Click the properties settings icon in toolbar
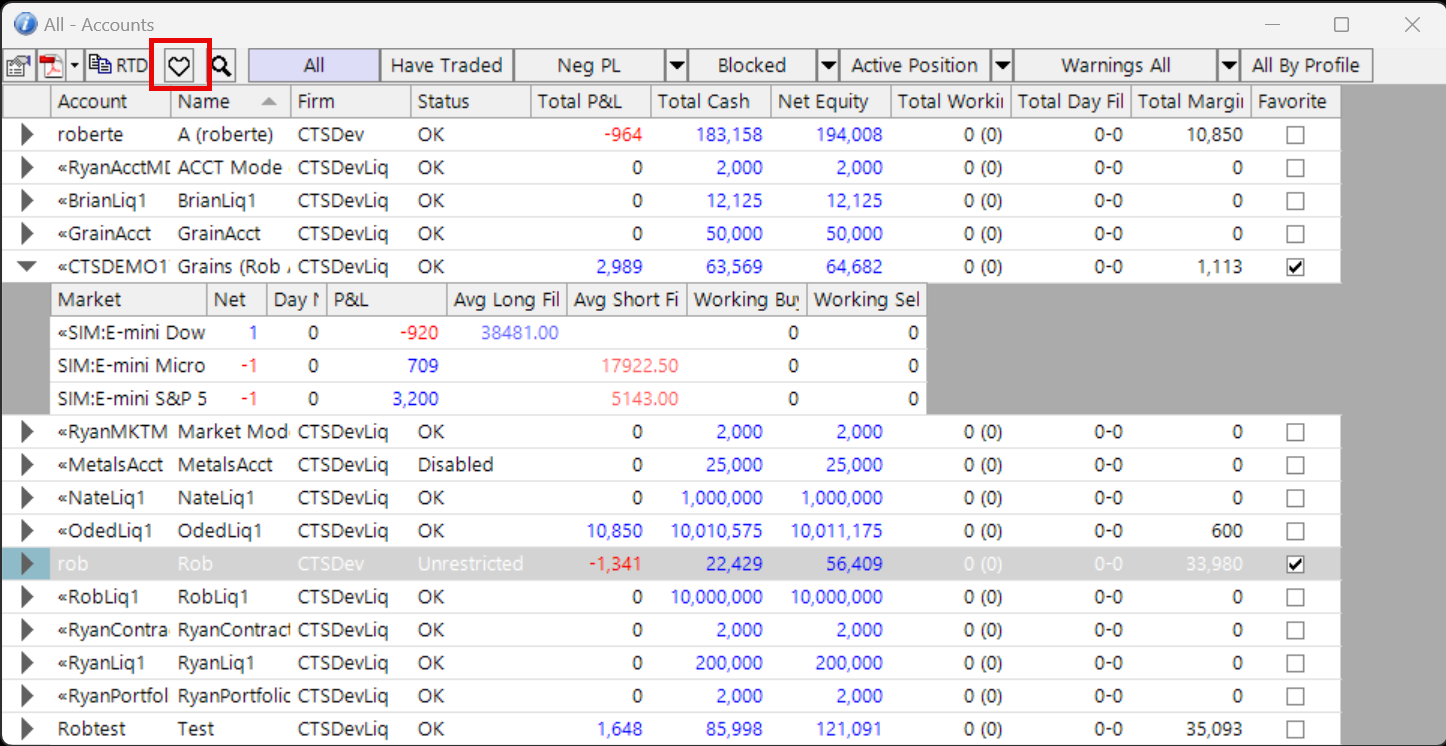1446x746 pixels. [x=18, y=66]
